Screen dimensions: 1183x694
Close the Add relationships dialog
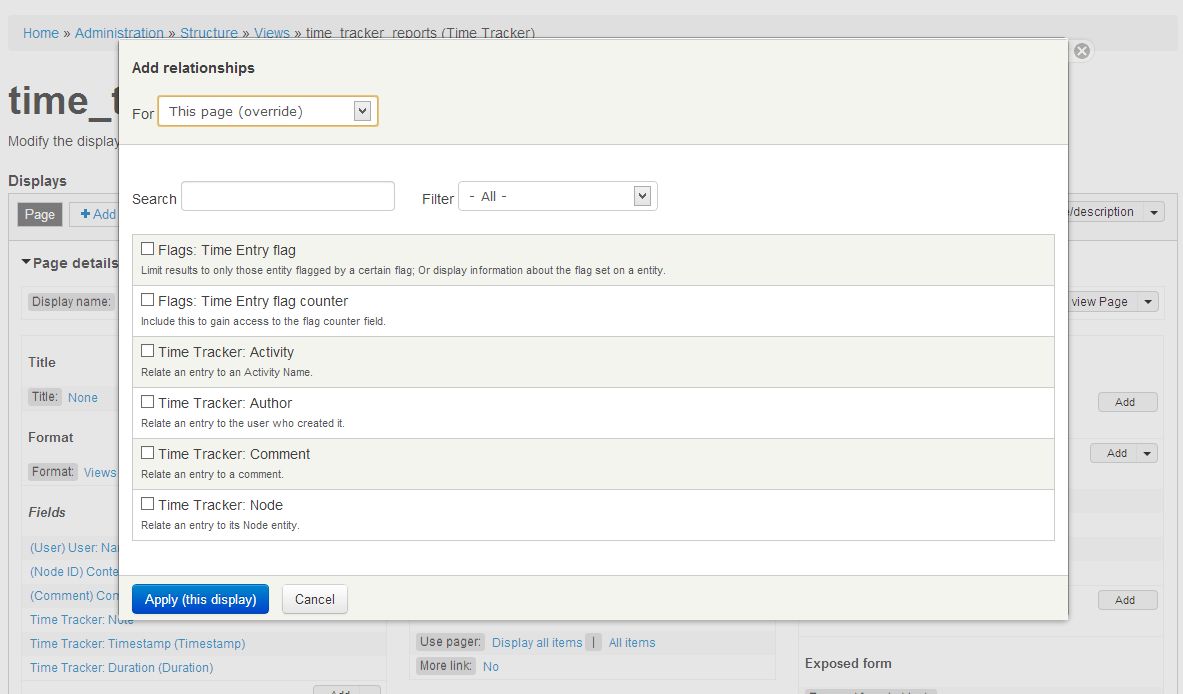(1081, 51)
